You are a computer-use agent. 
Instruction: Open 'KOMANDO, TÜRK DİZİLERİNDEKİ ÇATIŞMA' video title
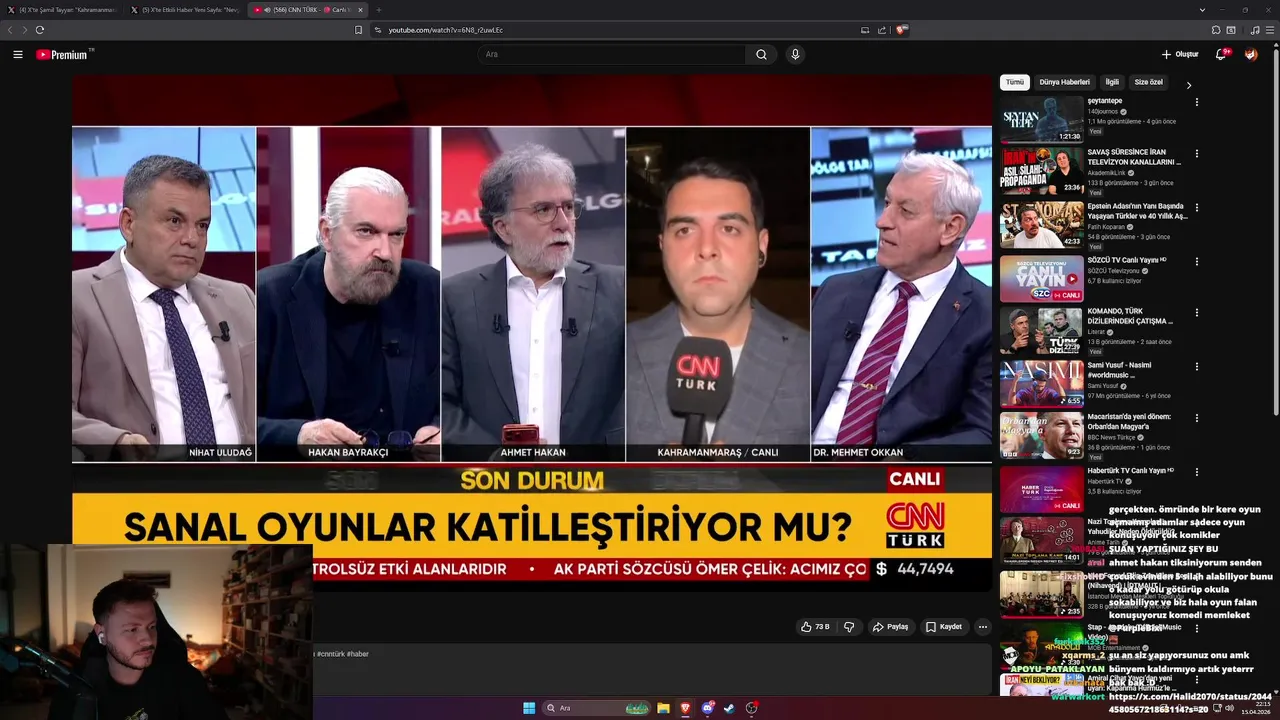click(x=1131, y=316)
